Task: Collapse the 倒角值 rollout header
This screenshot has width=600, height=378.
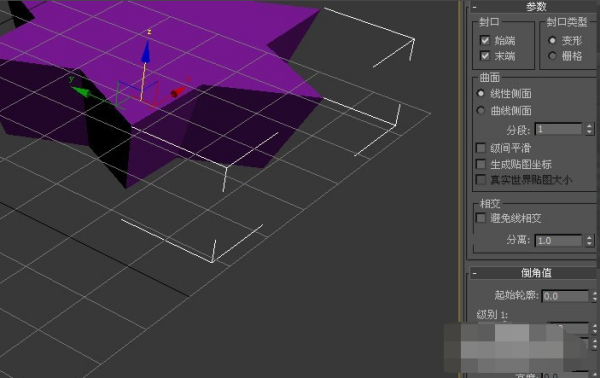Action: pos(536,273)
